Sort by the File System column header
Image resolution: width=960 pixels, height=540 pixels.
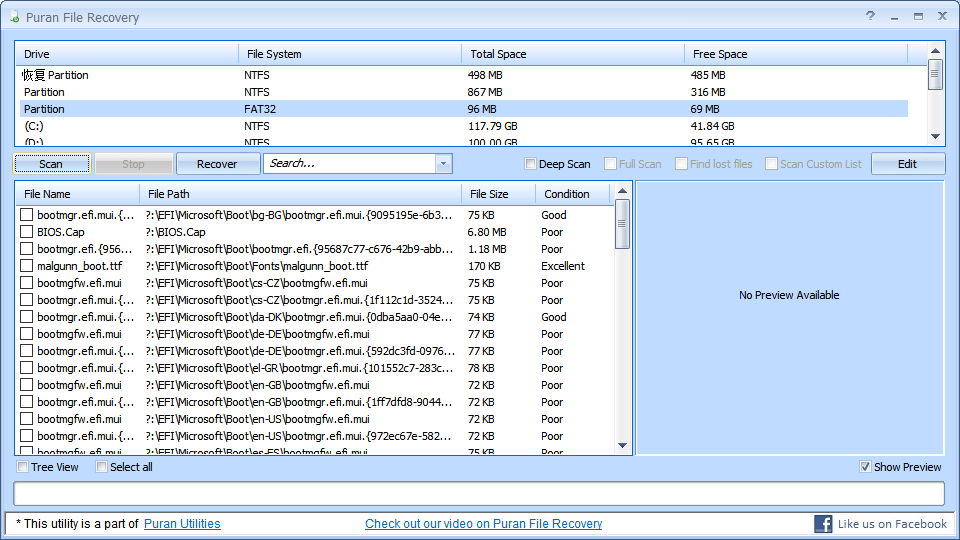click(x=350, y=54)
